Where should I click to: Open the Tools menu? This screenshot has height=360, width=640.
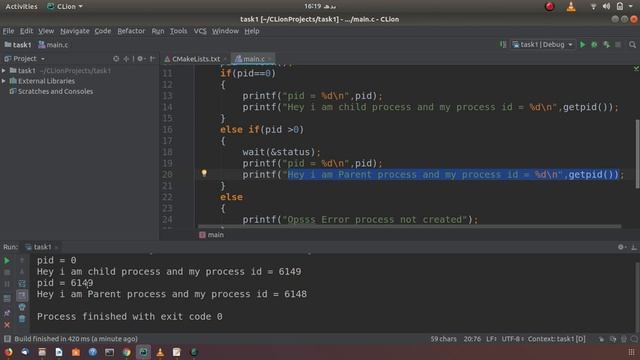tap(178, 31)
